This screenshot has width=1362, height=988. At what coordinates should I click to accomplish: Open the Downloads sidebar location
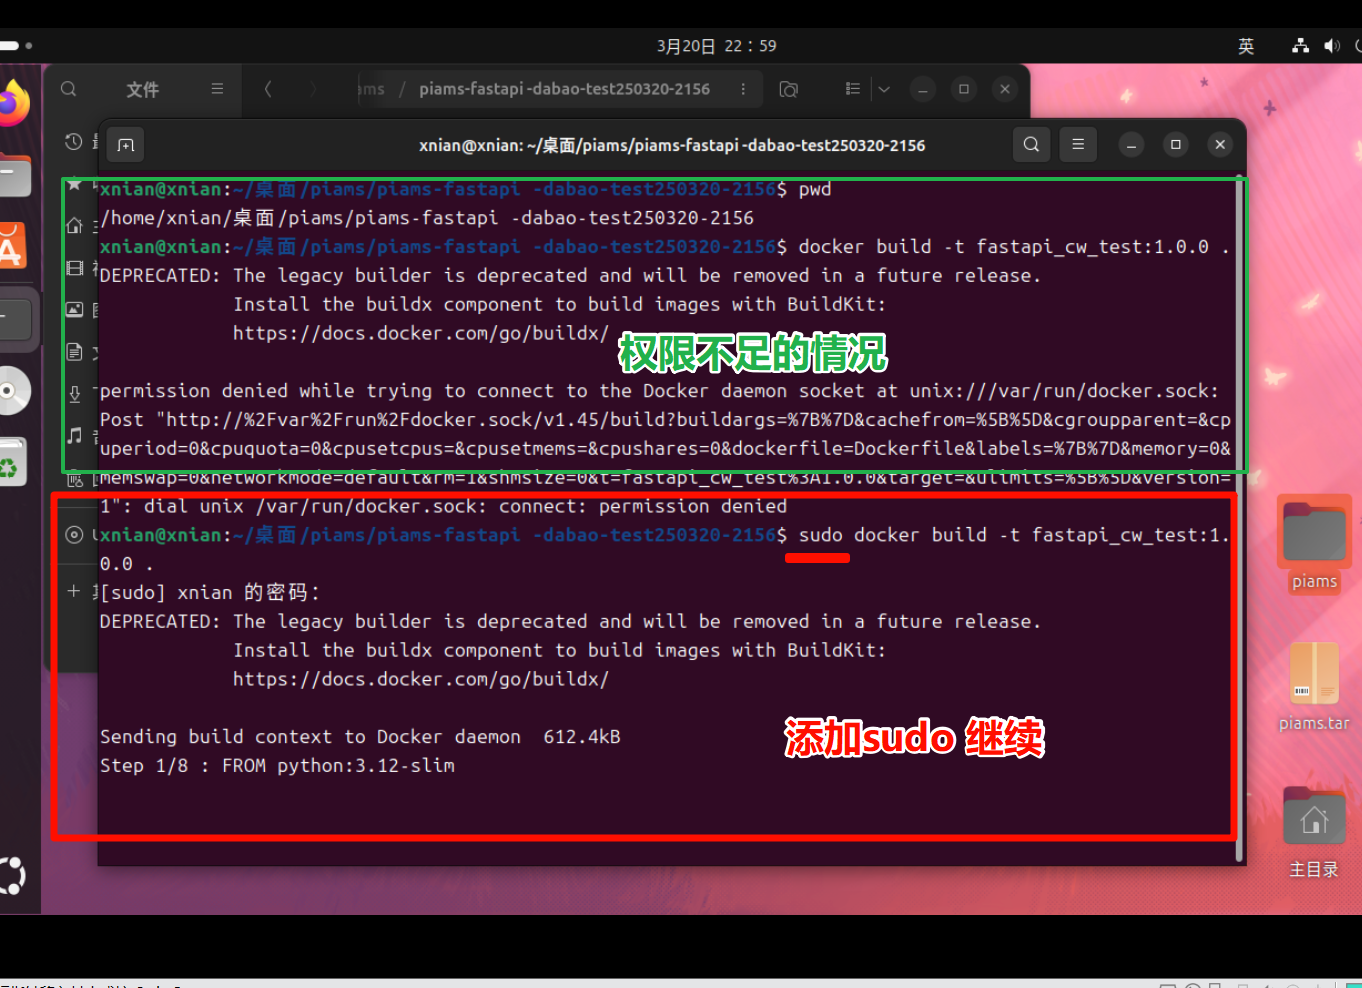(74, 394)
